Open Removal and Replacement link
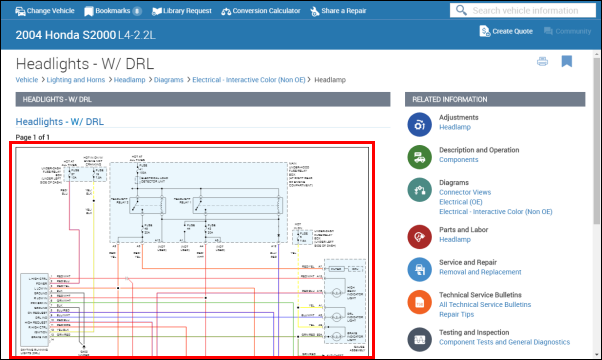 (x=480, y=272)
